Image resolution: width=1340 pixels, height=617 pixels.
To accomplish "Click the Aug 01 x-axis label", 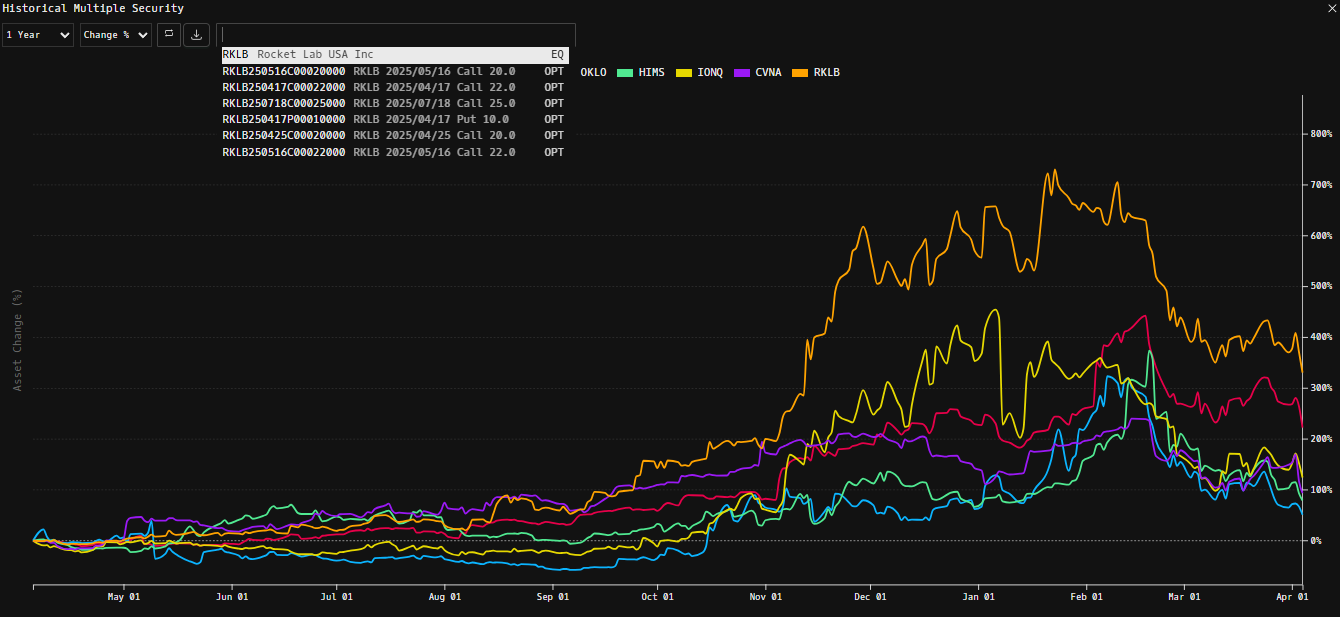I will coord(444,597).
